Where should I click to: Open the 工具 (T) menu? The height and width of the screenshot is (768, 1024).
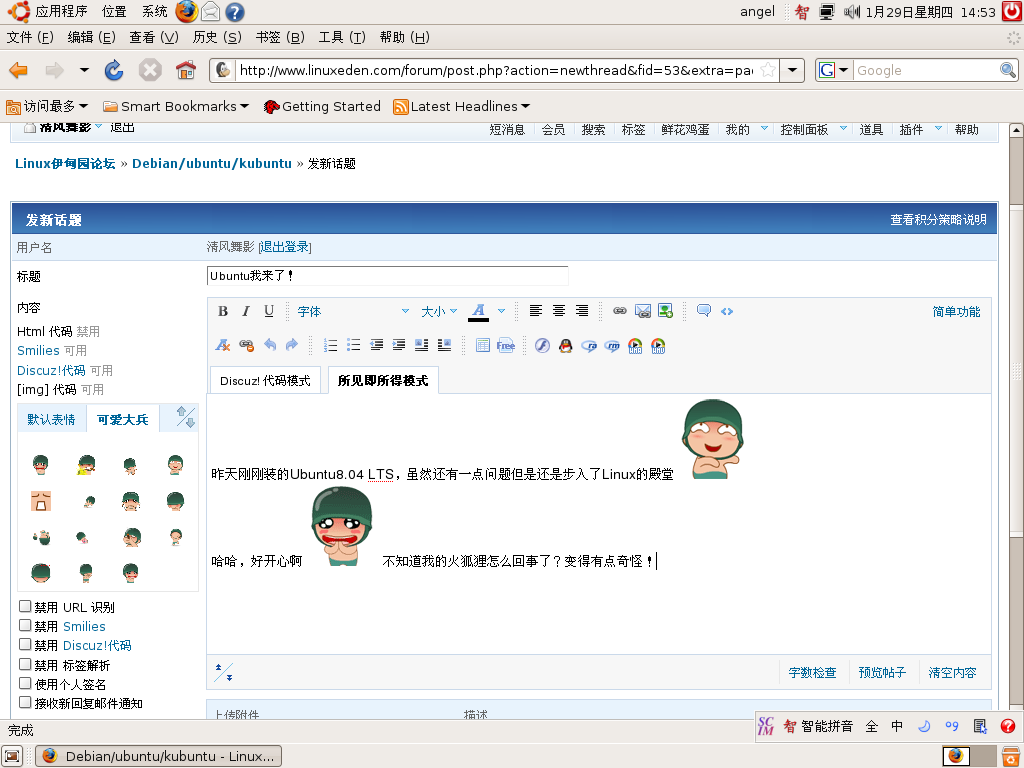[x=342, y=37]
